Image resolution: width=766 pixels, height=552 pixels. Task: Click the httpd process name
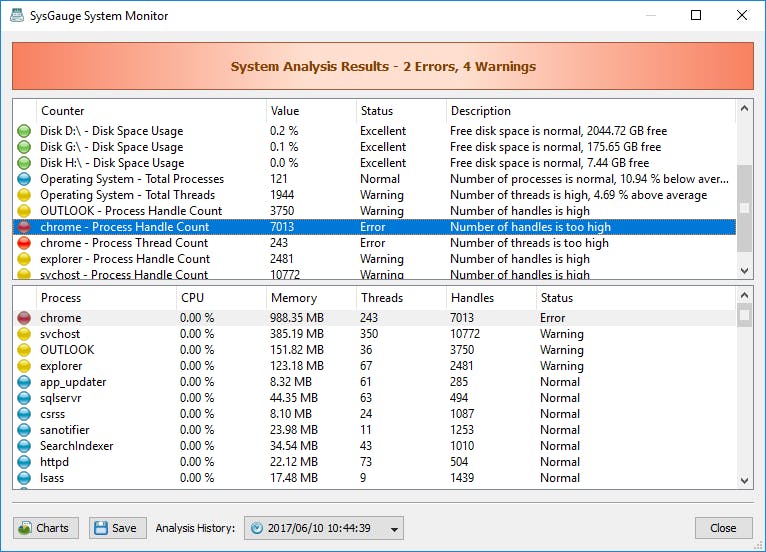click(x=54, y=462)
